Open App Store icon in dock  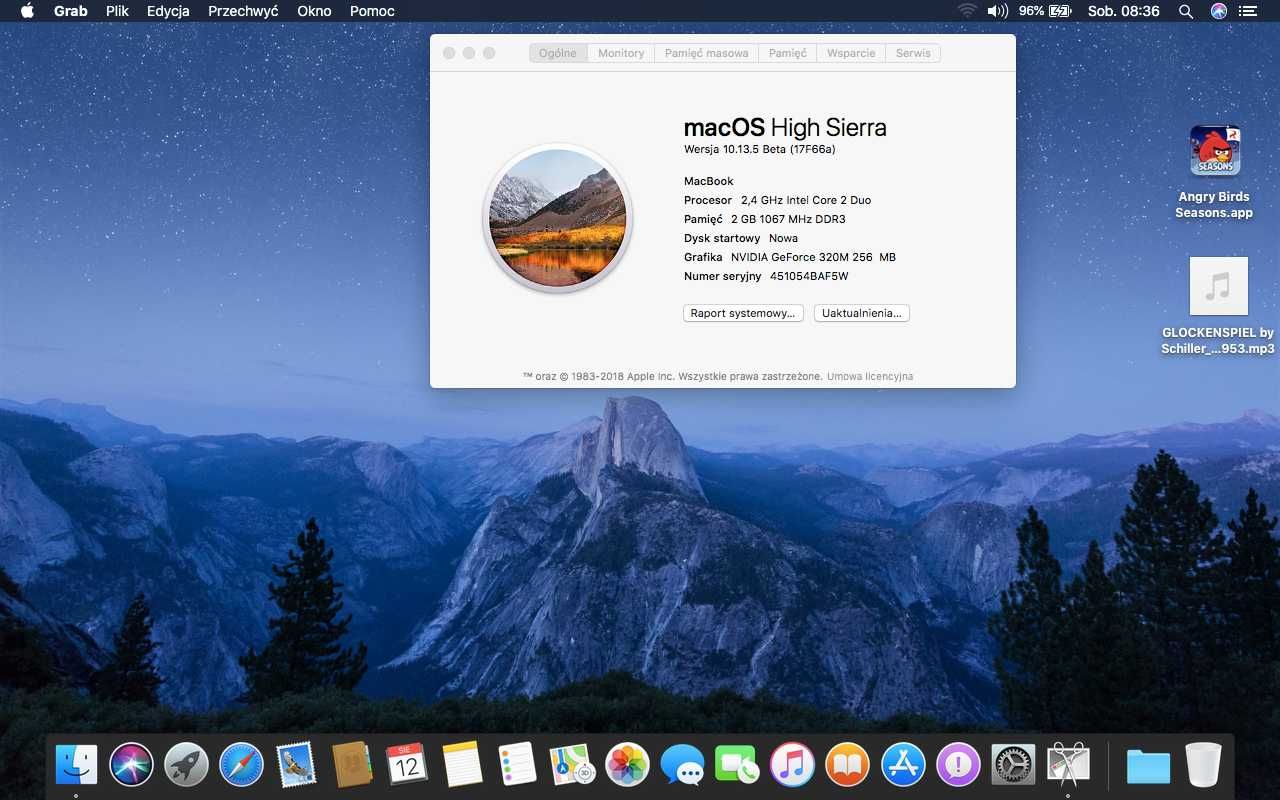[x=903, y=765]
